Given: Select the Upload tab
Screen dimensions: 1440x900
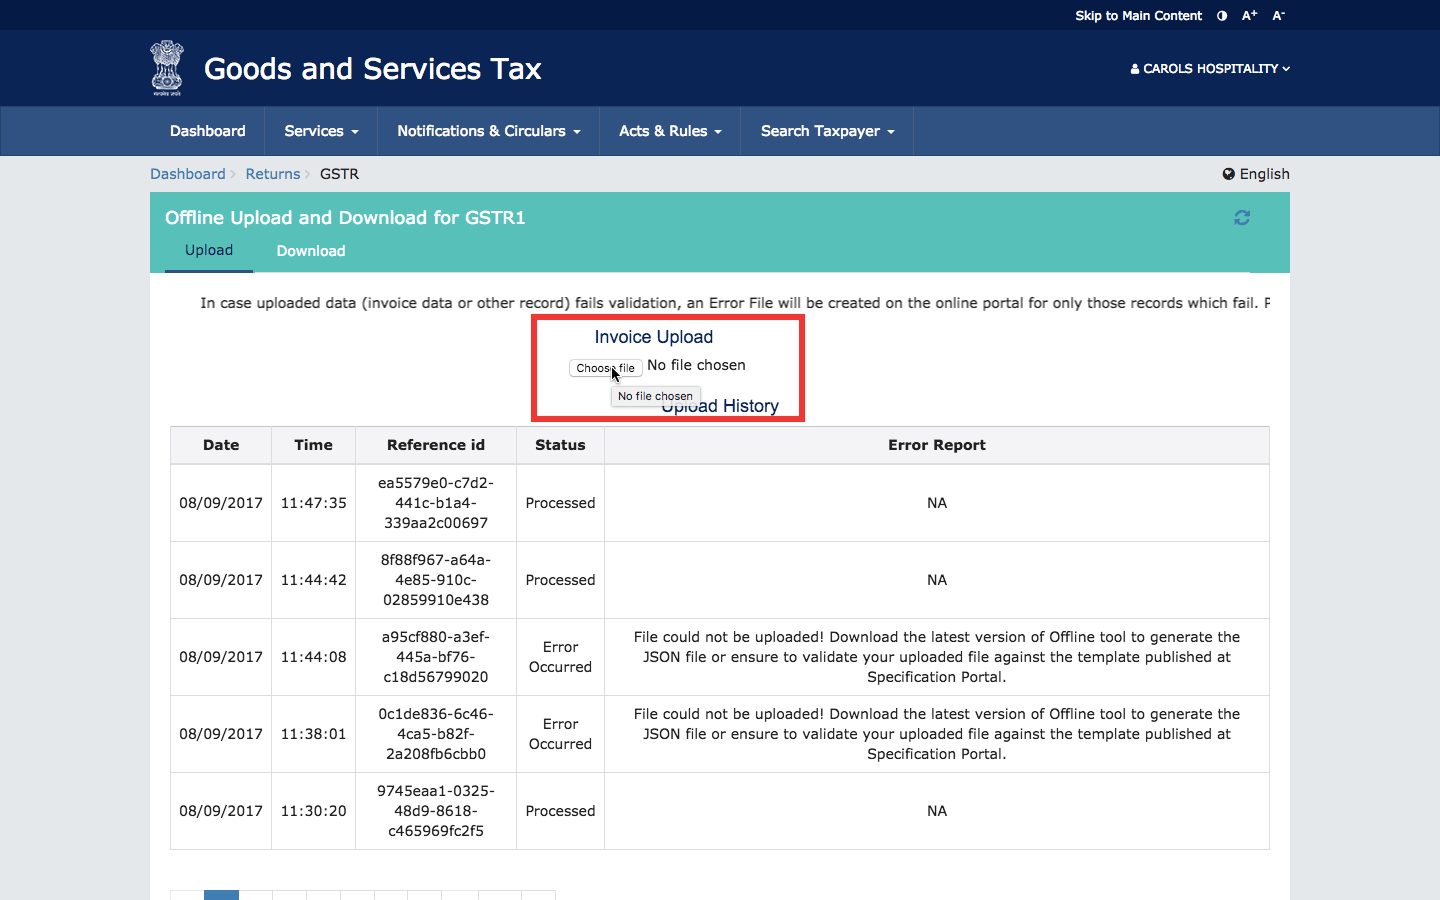Looking at the screenshot, I should click(x=208, y=251).
